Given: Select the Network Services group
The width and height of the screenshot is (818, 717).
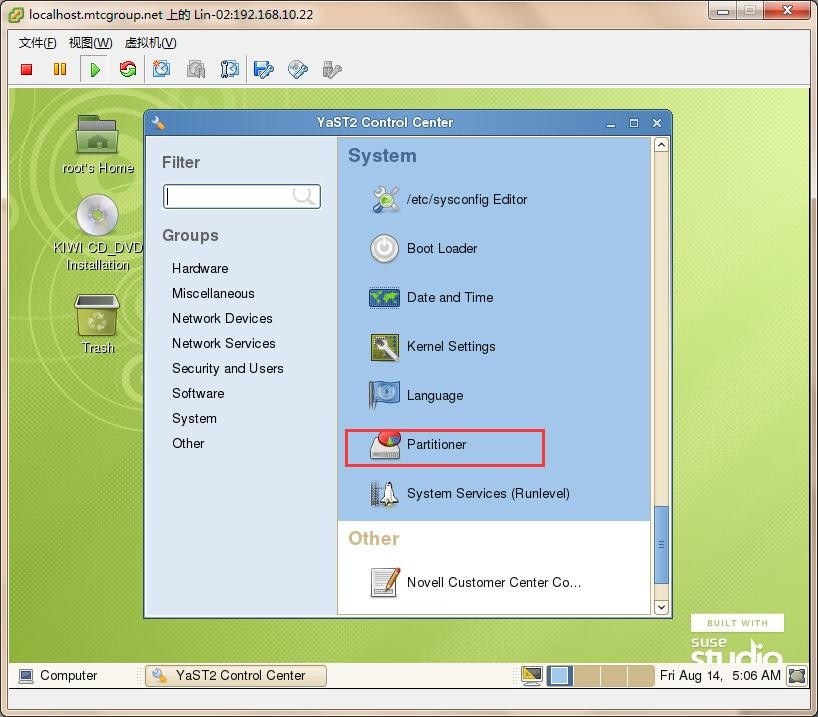Looking at the screenshot, I should [x=224, y=344].
